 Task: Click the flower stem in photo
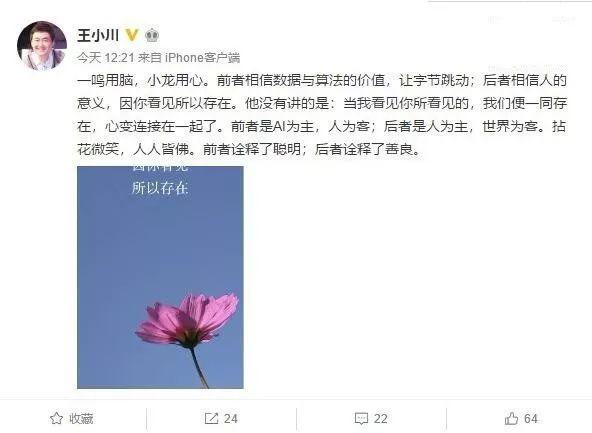click(x=199, y=368)
